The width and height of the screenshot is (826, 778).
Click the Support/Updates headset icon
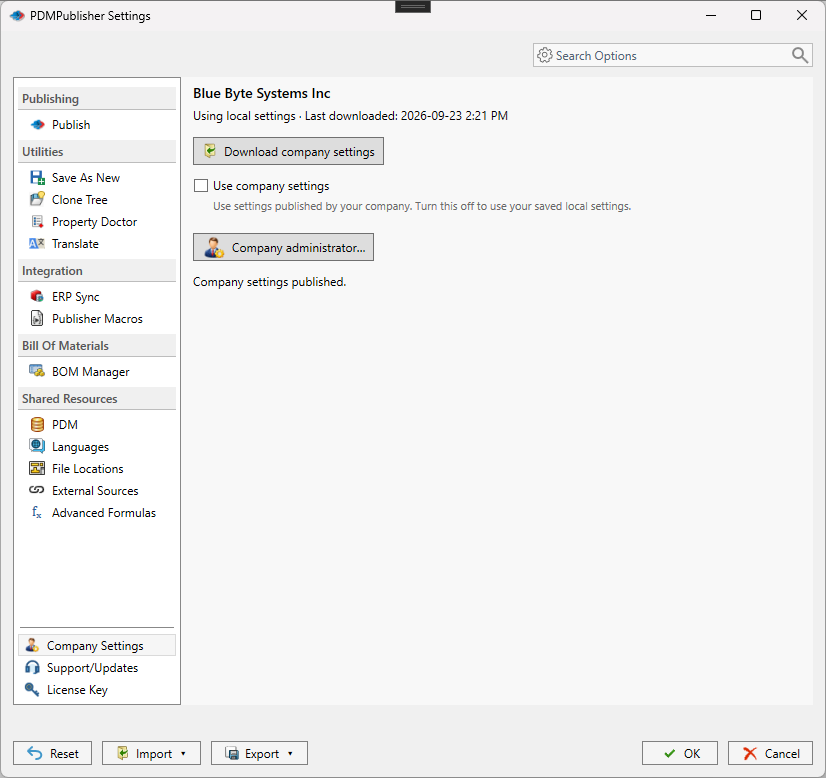32,667
